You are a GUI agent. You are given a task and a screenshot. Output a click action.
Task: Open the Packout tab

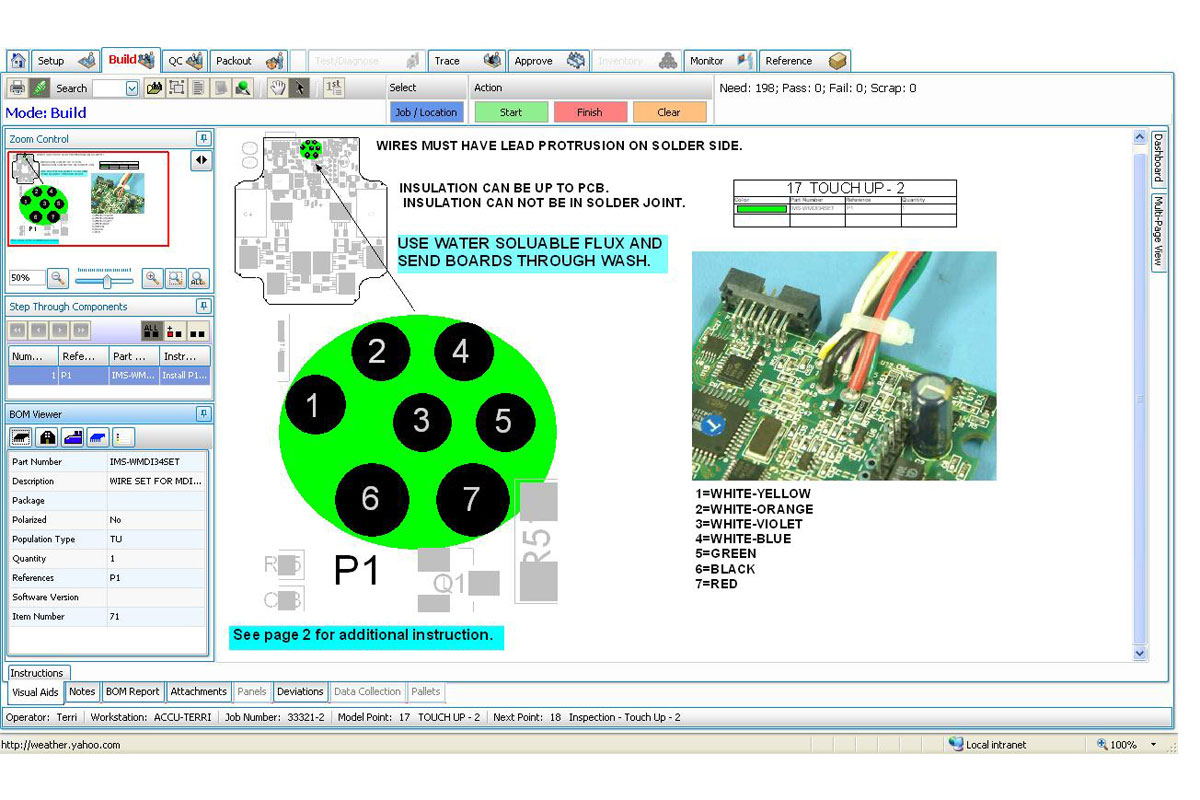(x=250, y=61)
